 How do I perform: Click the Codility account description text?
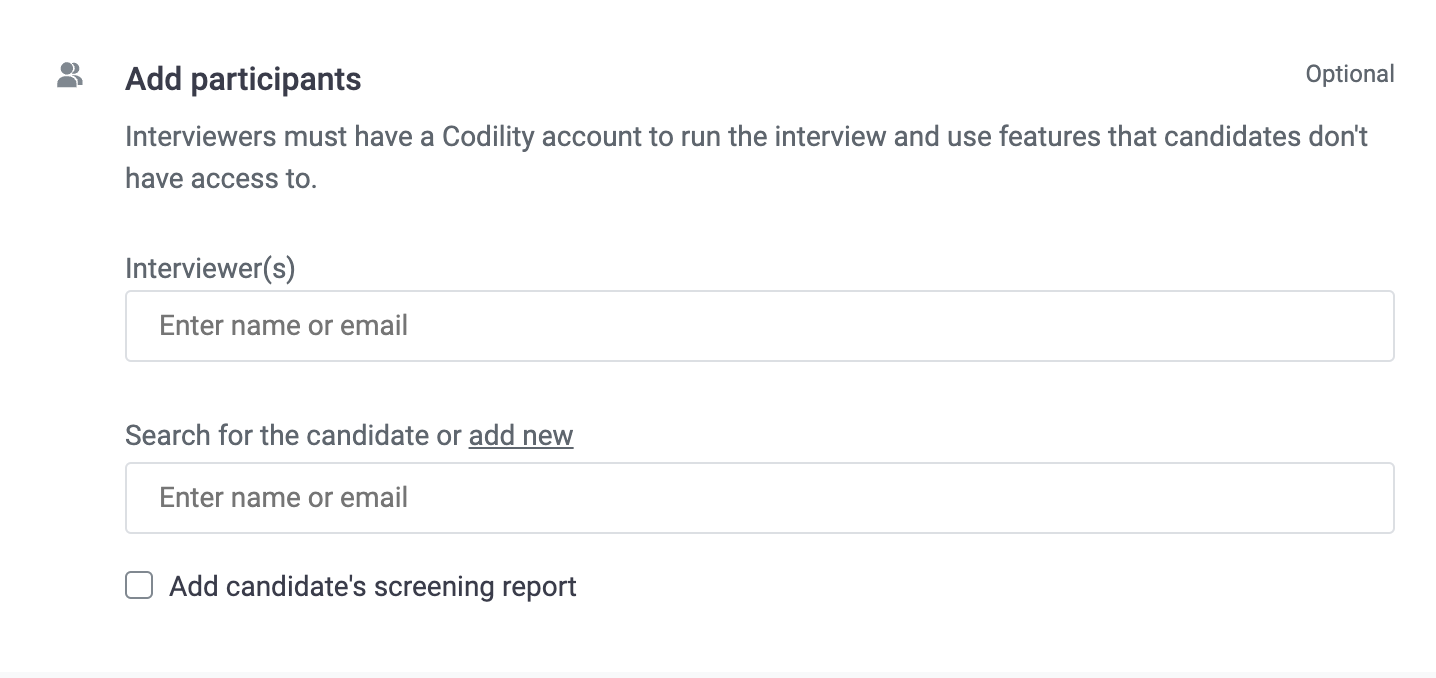click(x=746, y=157)
